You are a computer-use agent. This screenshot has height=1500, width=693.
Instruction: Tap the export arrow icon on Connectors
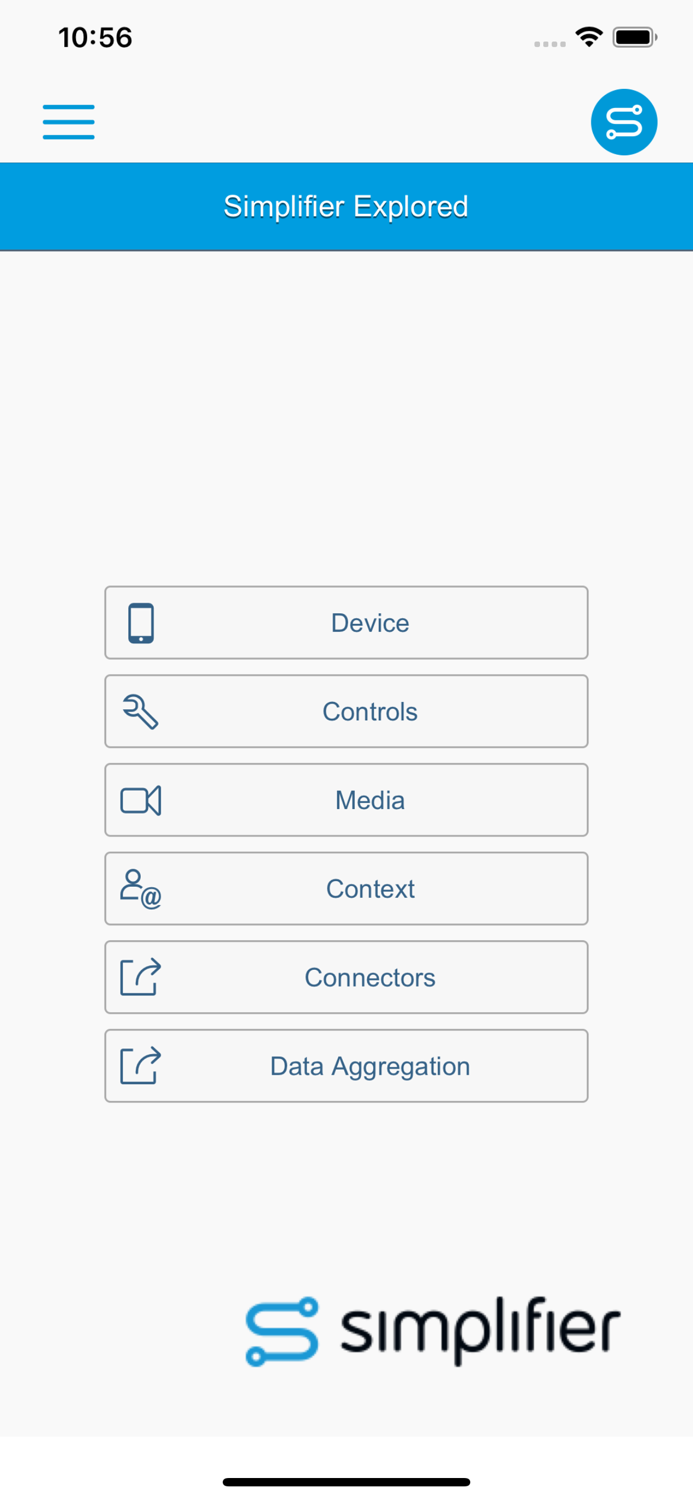click(141, 977)
